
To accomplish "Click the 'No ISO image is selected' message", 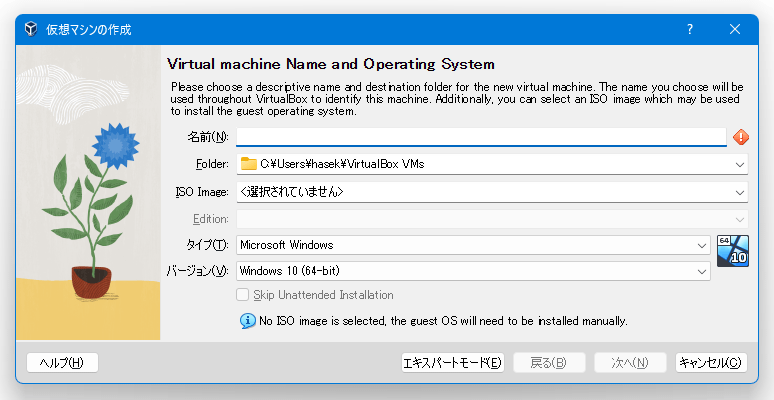I will click(x=443, y=321).
